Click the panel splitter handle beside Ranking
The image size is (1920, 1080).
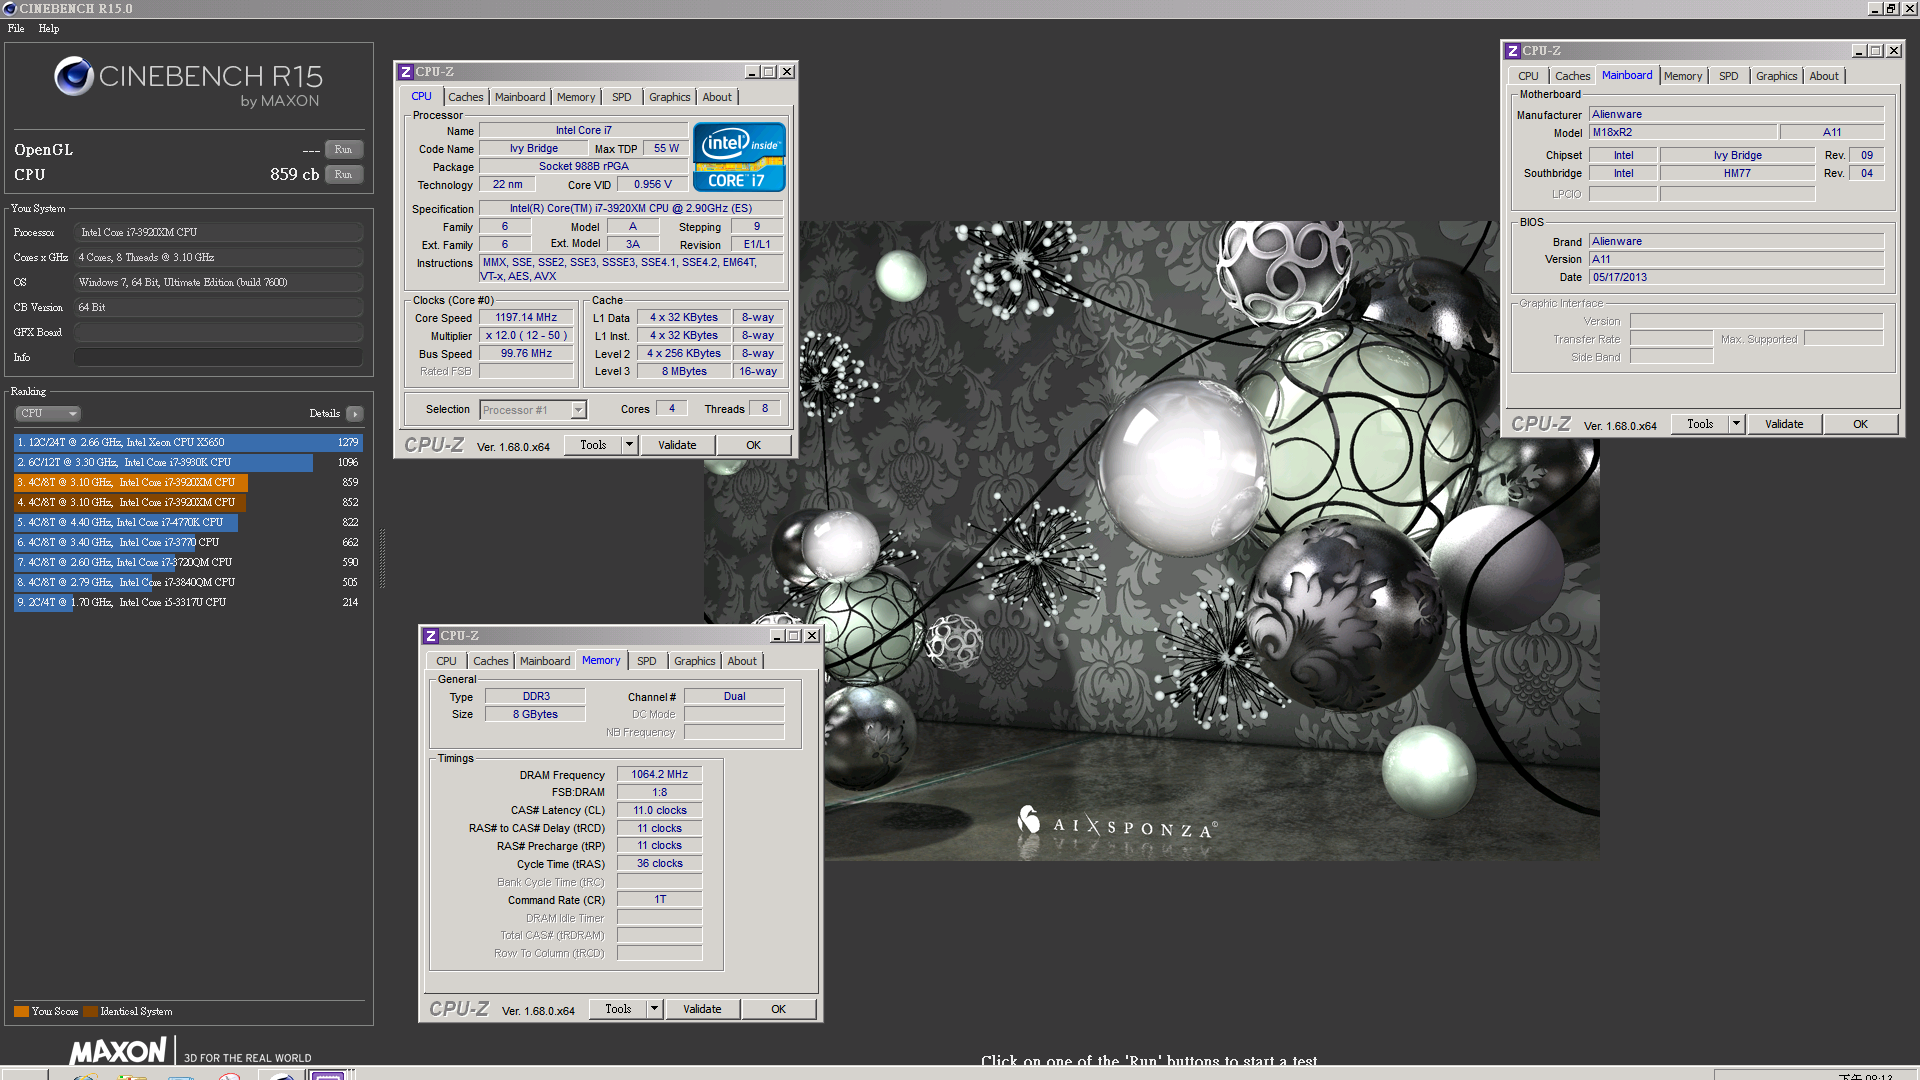click(x=382, y=559)
